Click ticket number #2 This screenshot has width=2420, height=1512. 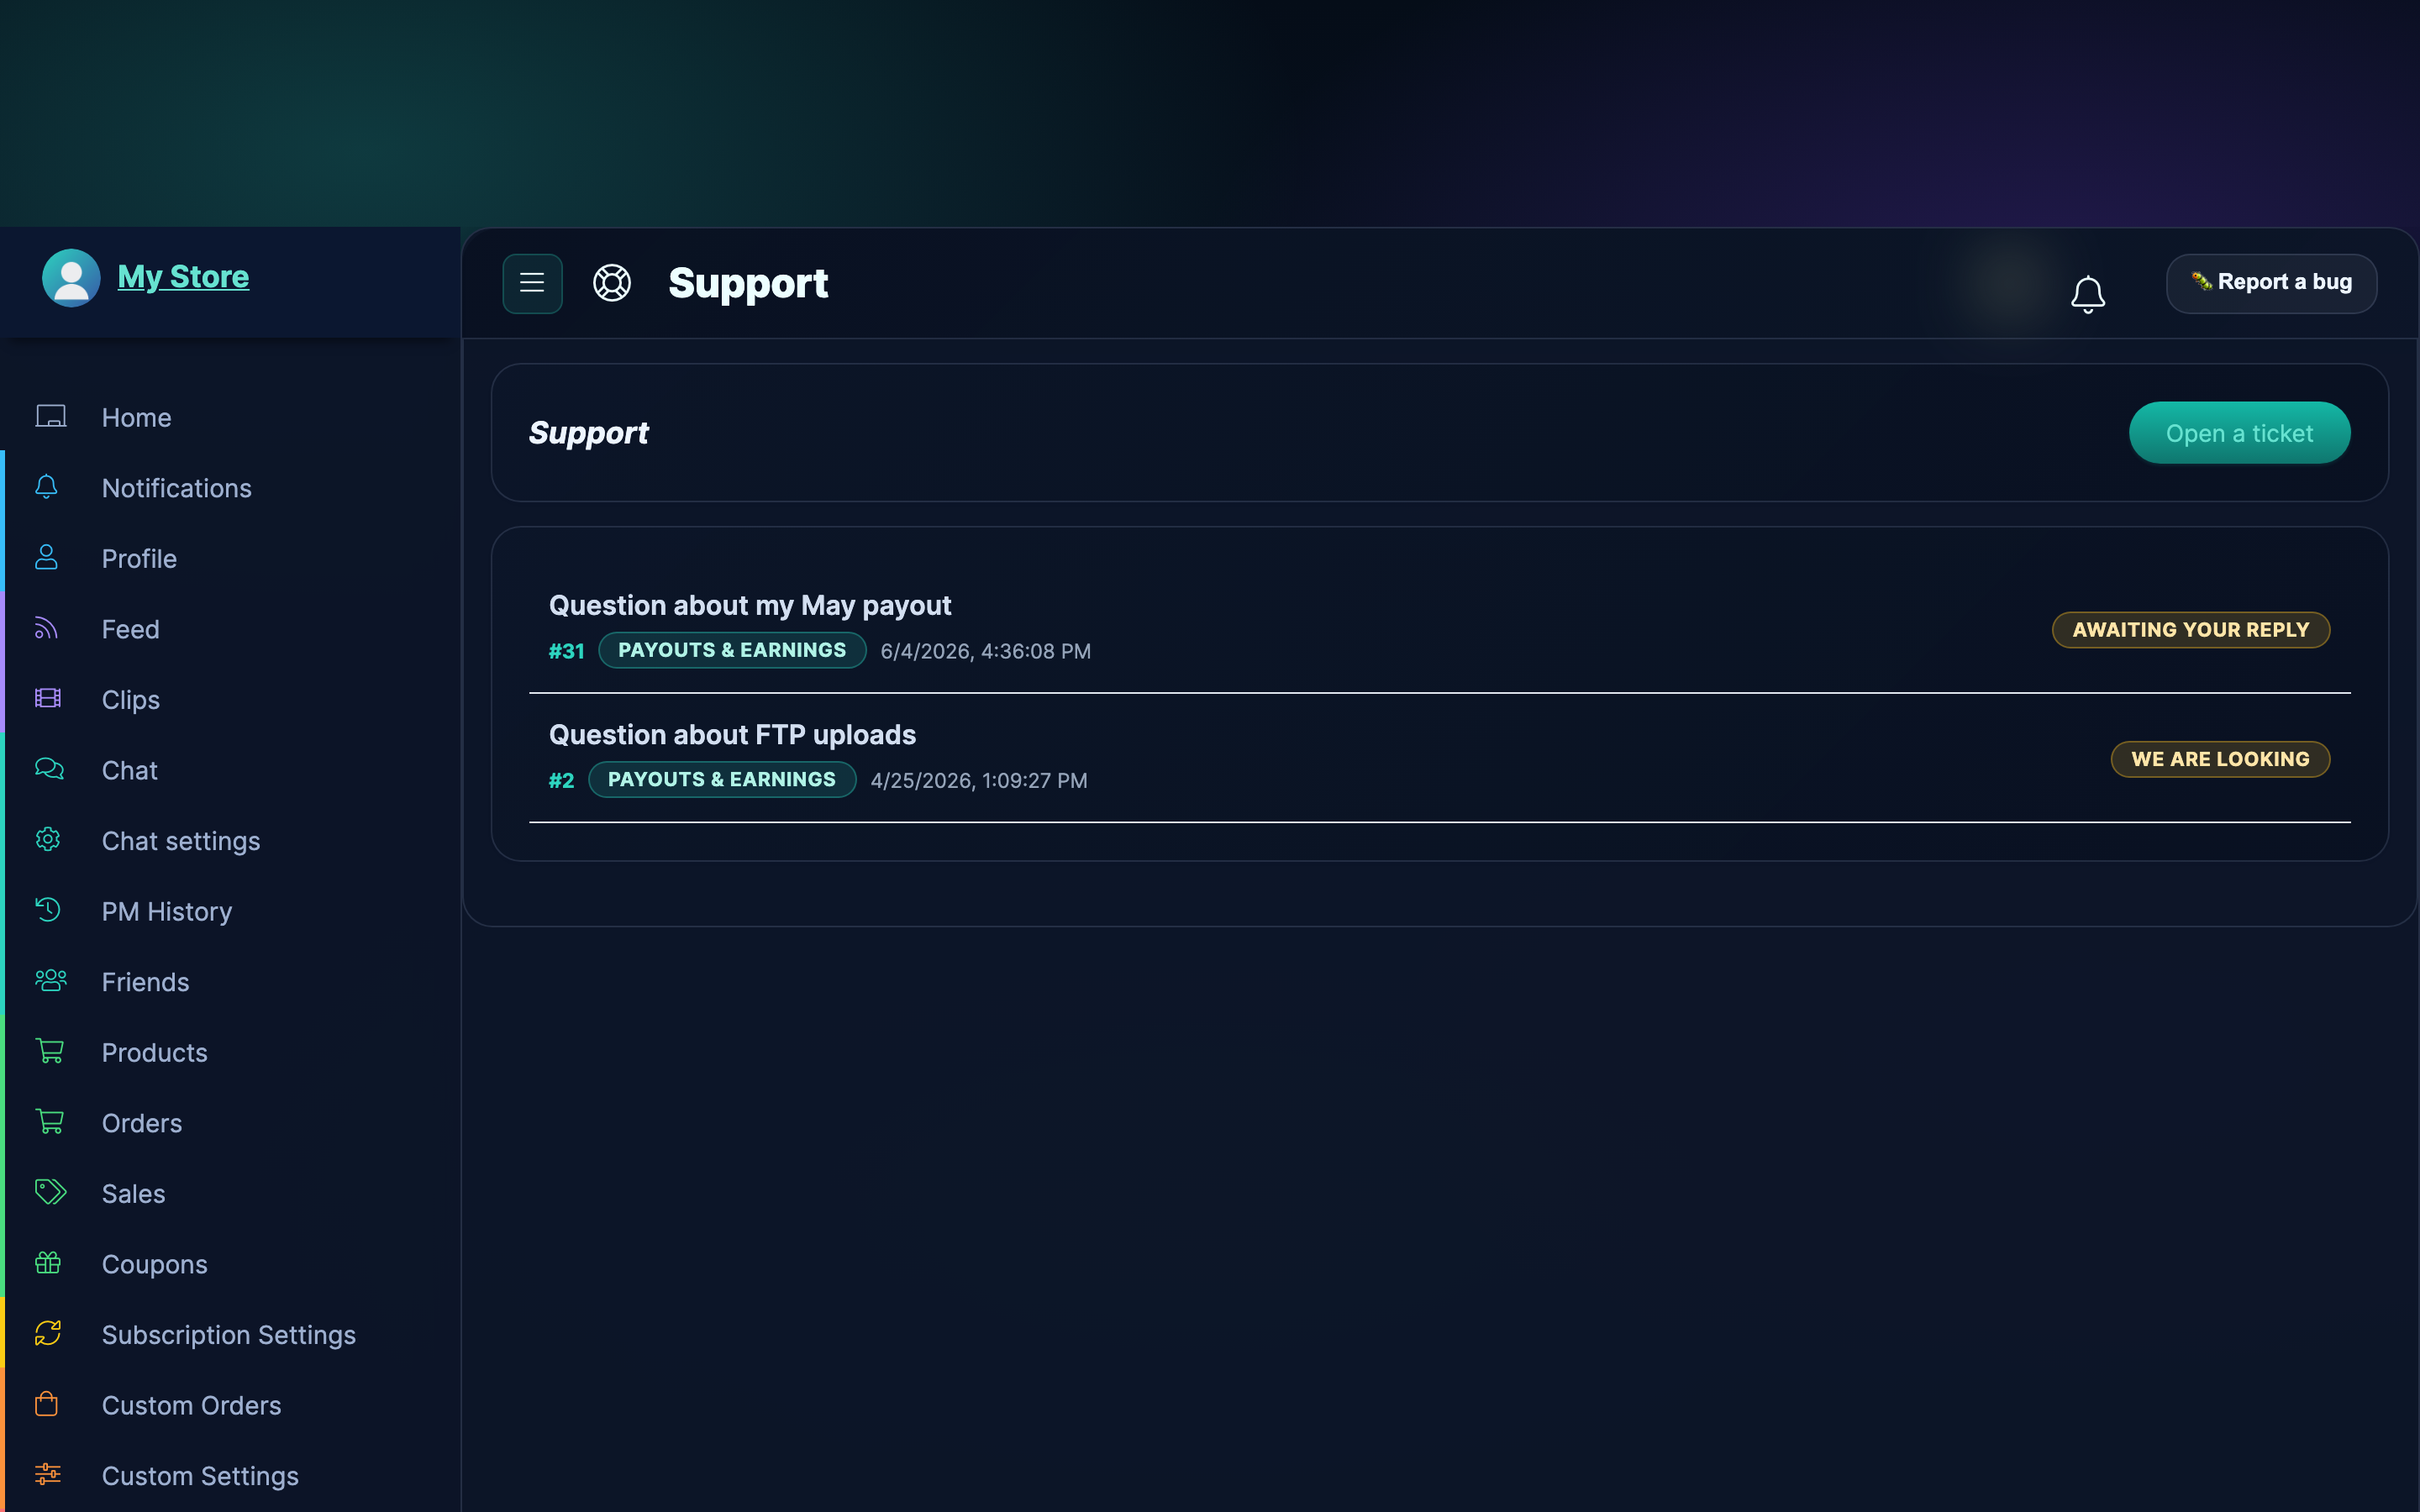[x=561, y=780]
